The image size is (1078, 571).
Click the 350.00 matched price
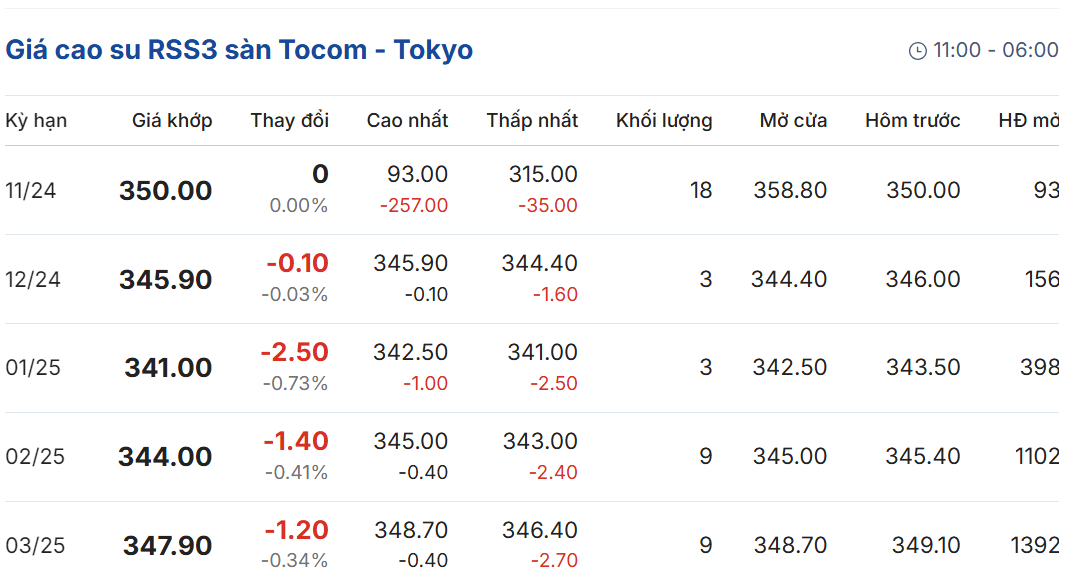point(166,191)
